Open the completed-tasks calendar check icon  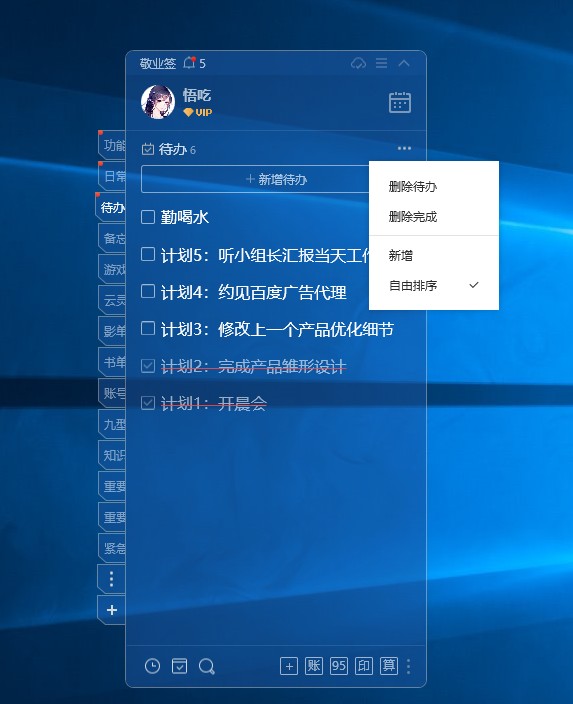click(180, 666)
